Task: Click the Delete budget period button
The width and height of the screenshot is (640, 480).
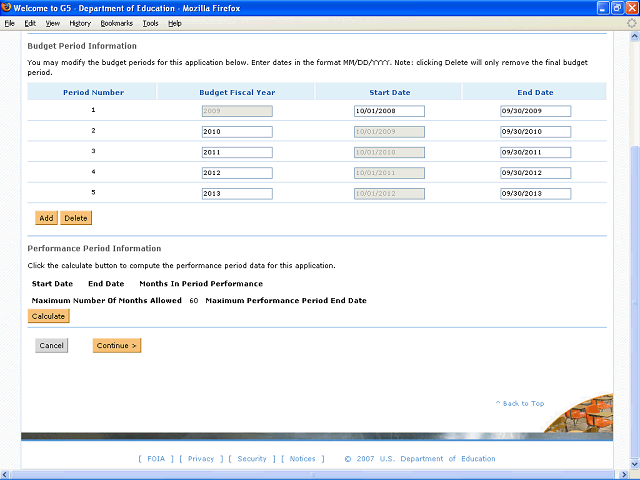Action: pyautogui.click(x=76, y=218)
